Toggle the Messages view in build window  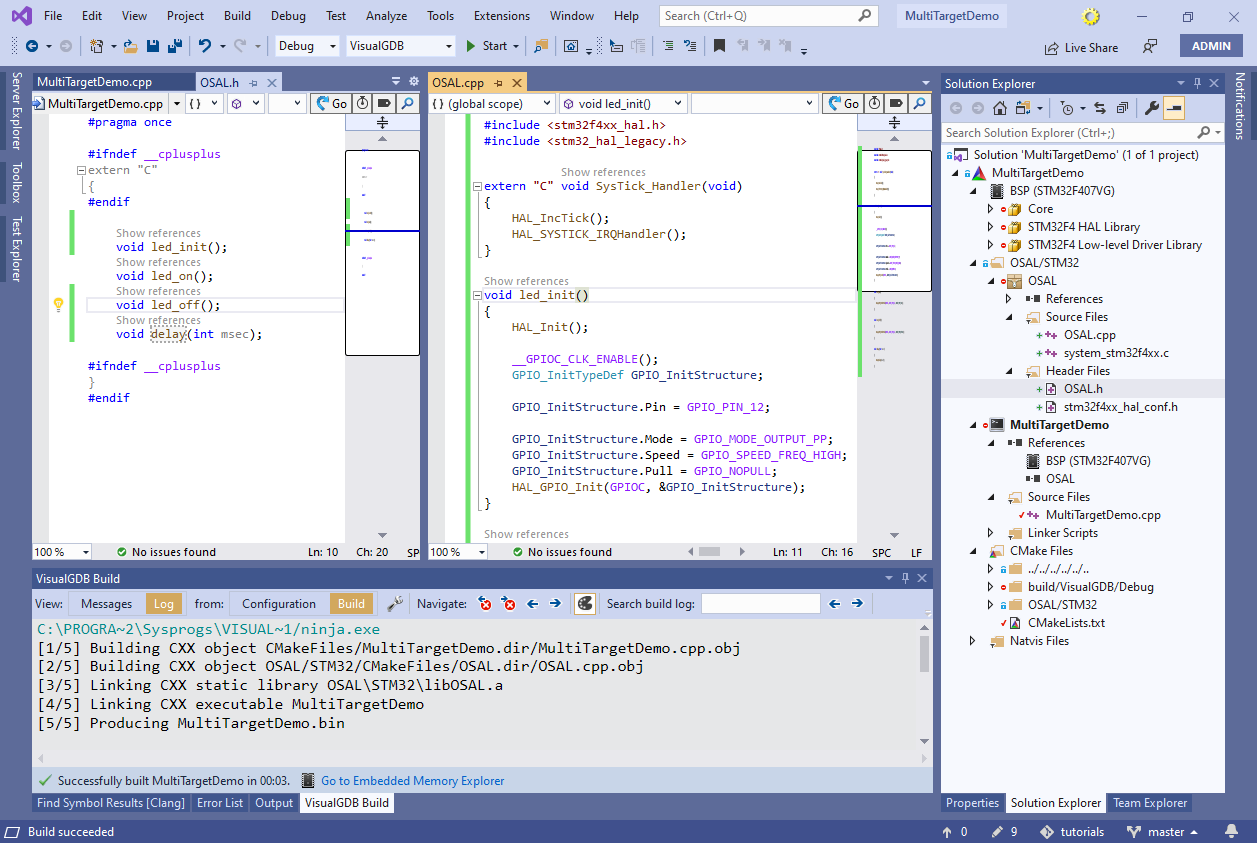pos(107,604)
